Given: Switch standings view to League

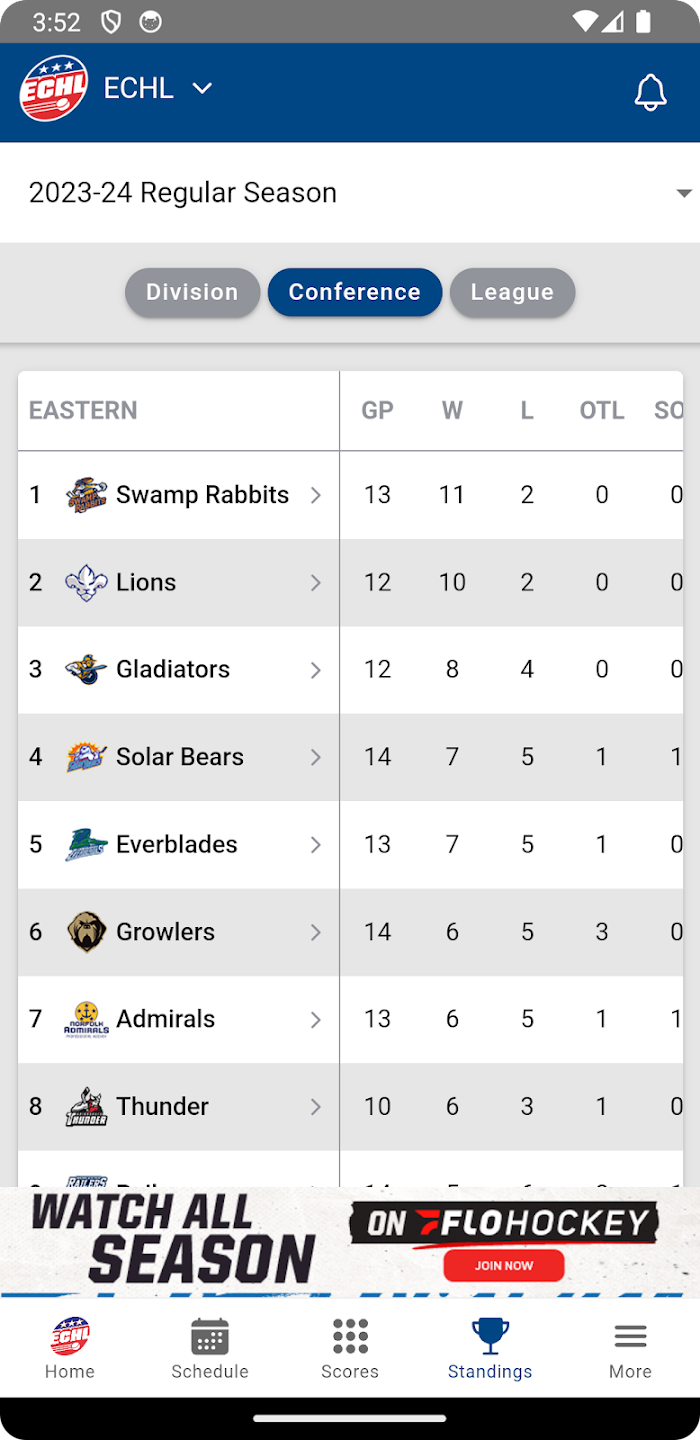Looking at the screenshot, I should (x=512, y=292).
